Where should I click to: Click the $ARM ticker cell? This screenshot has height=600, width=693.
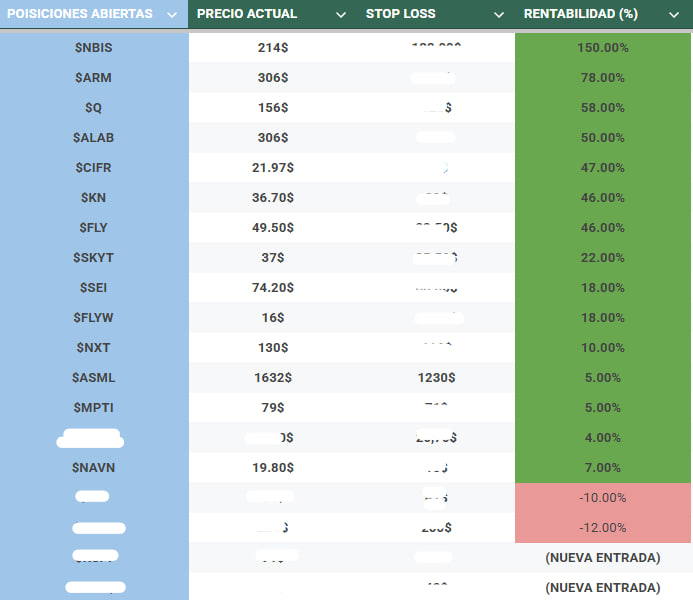[94, 78]
